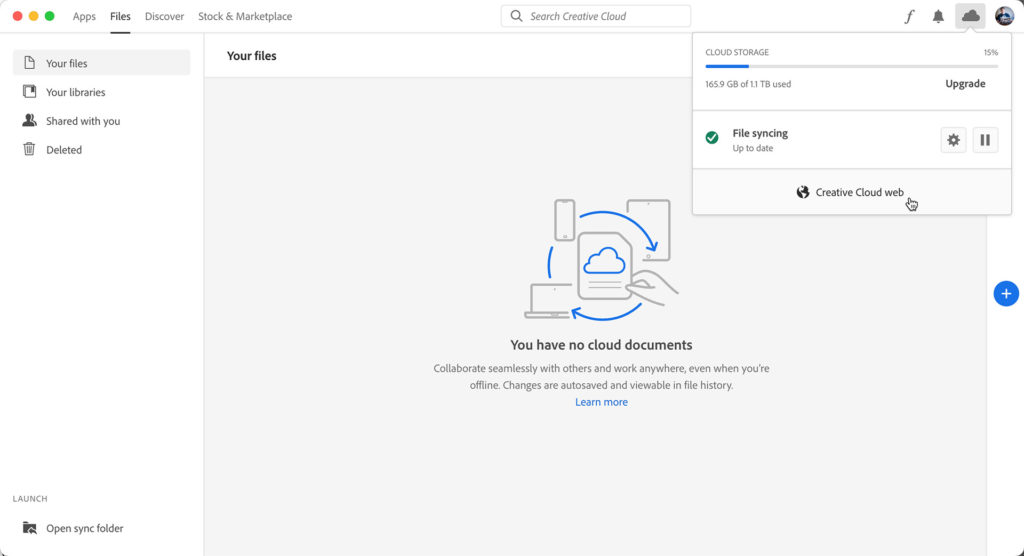The height and width of the screenshot is (556, 1024).
Task: Click the Up to date status text
Action: [752, 148]
